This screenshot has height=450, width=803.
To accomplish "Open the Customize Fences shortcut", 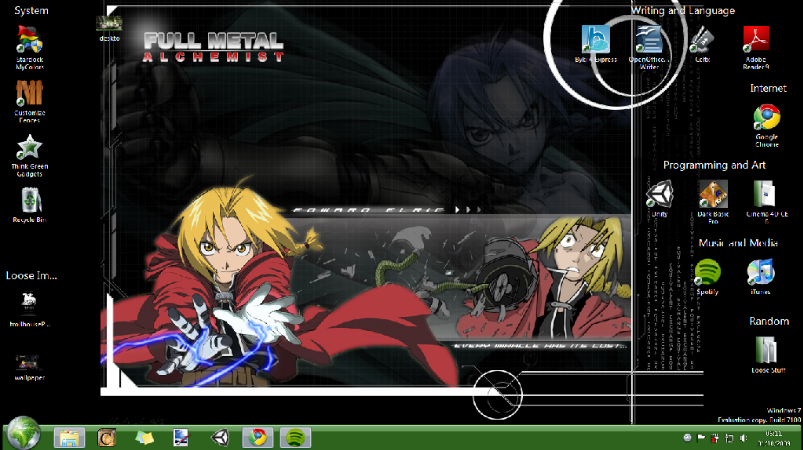I will tap(30, 101).
